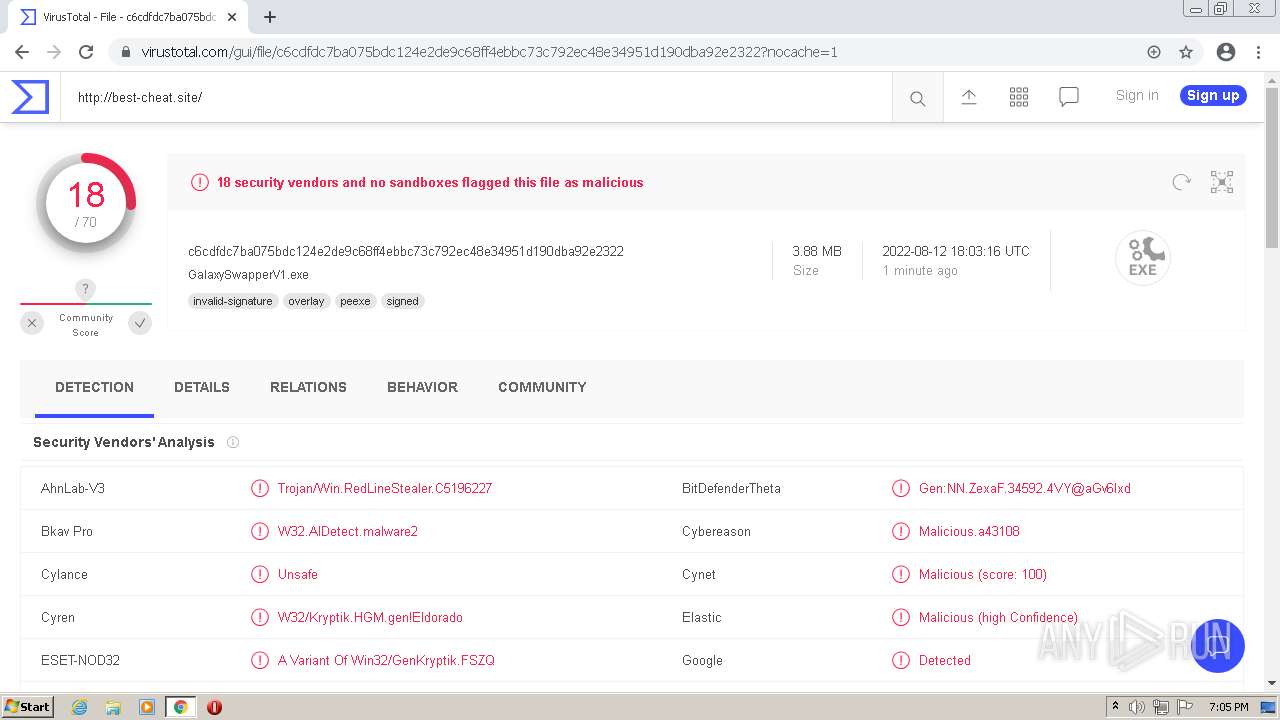The height and width of the screenshot is (720, 1280).
Task: Click A Variant Of Win32/GenKryptik.FSZQ result
Action: click(x=386, y=660)
